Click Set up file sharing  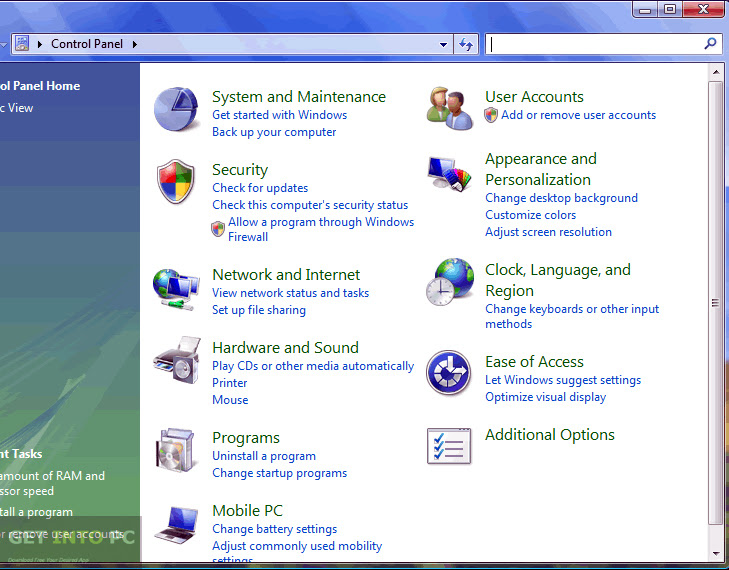(259, 310)
